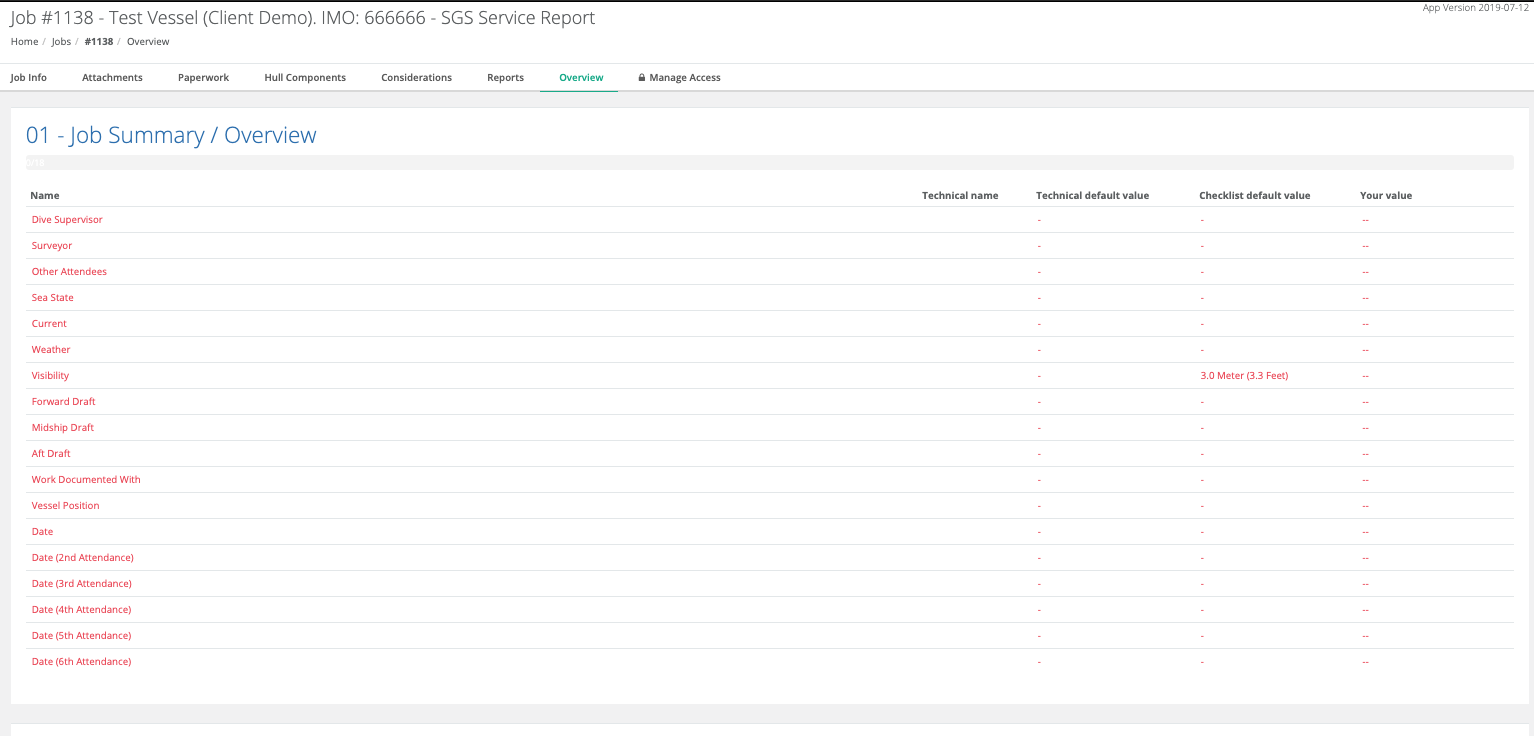Click the Visibility checklist default value
Screen dimensions: 1534x736
(x=1244, y=375)
